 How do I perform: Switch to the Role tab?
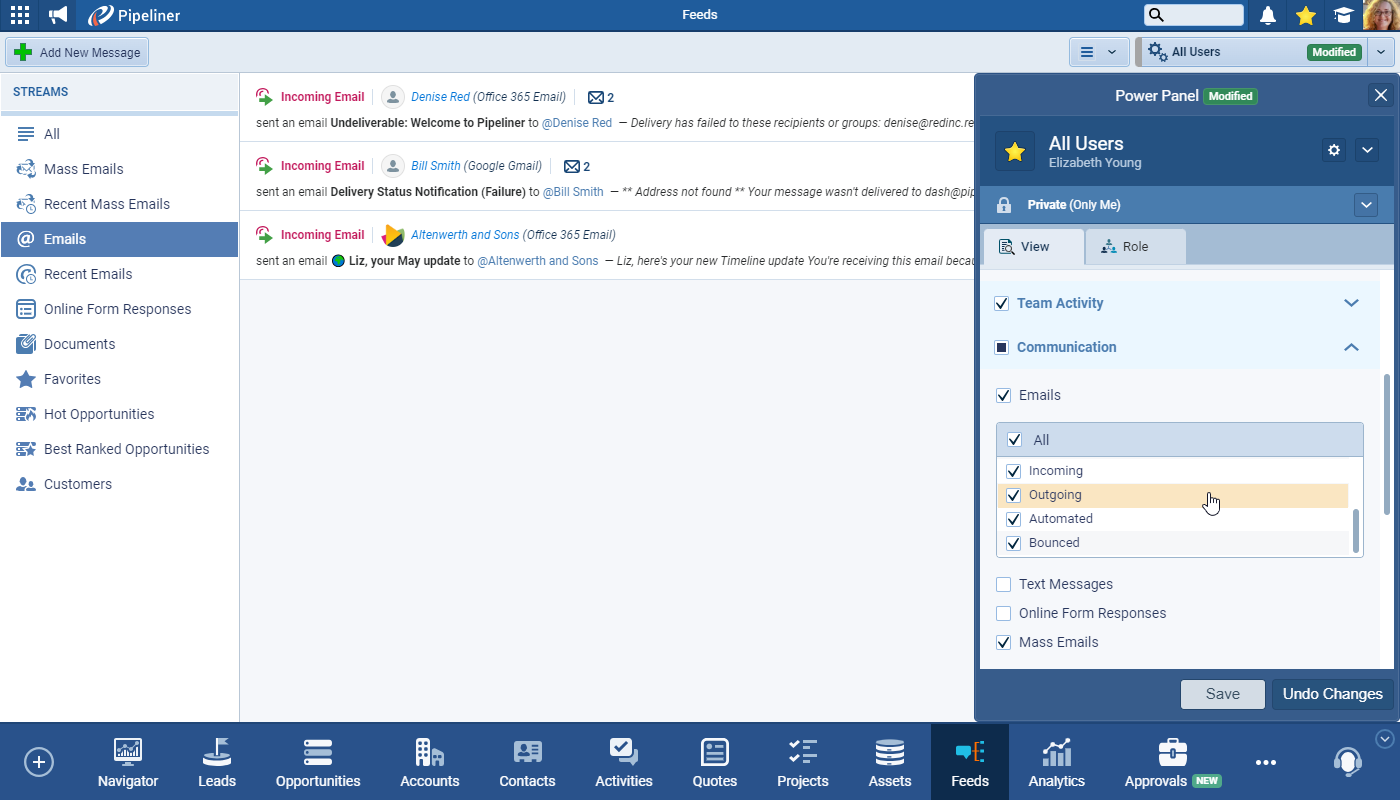tap(1135, 247)
